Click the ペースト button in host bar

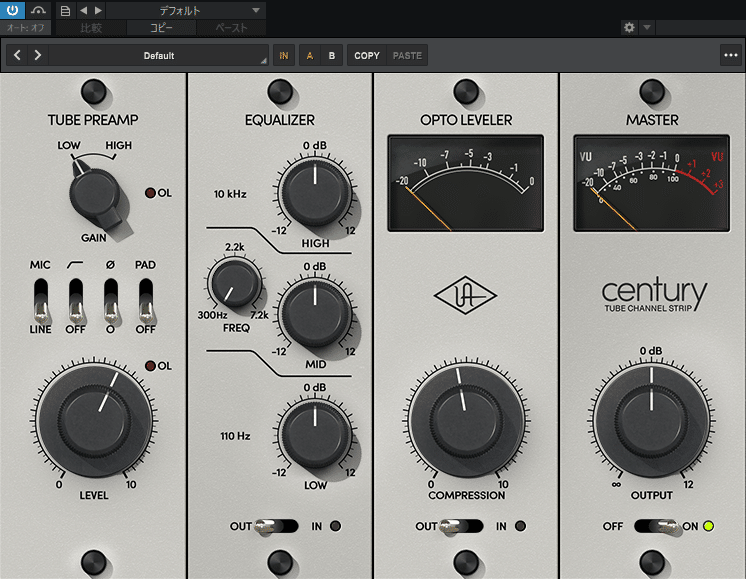click(231, 28)
